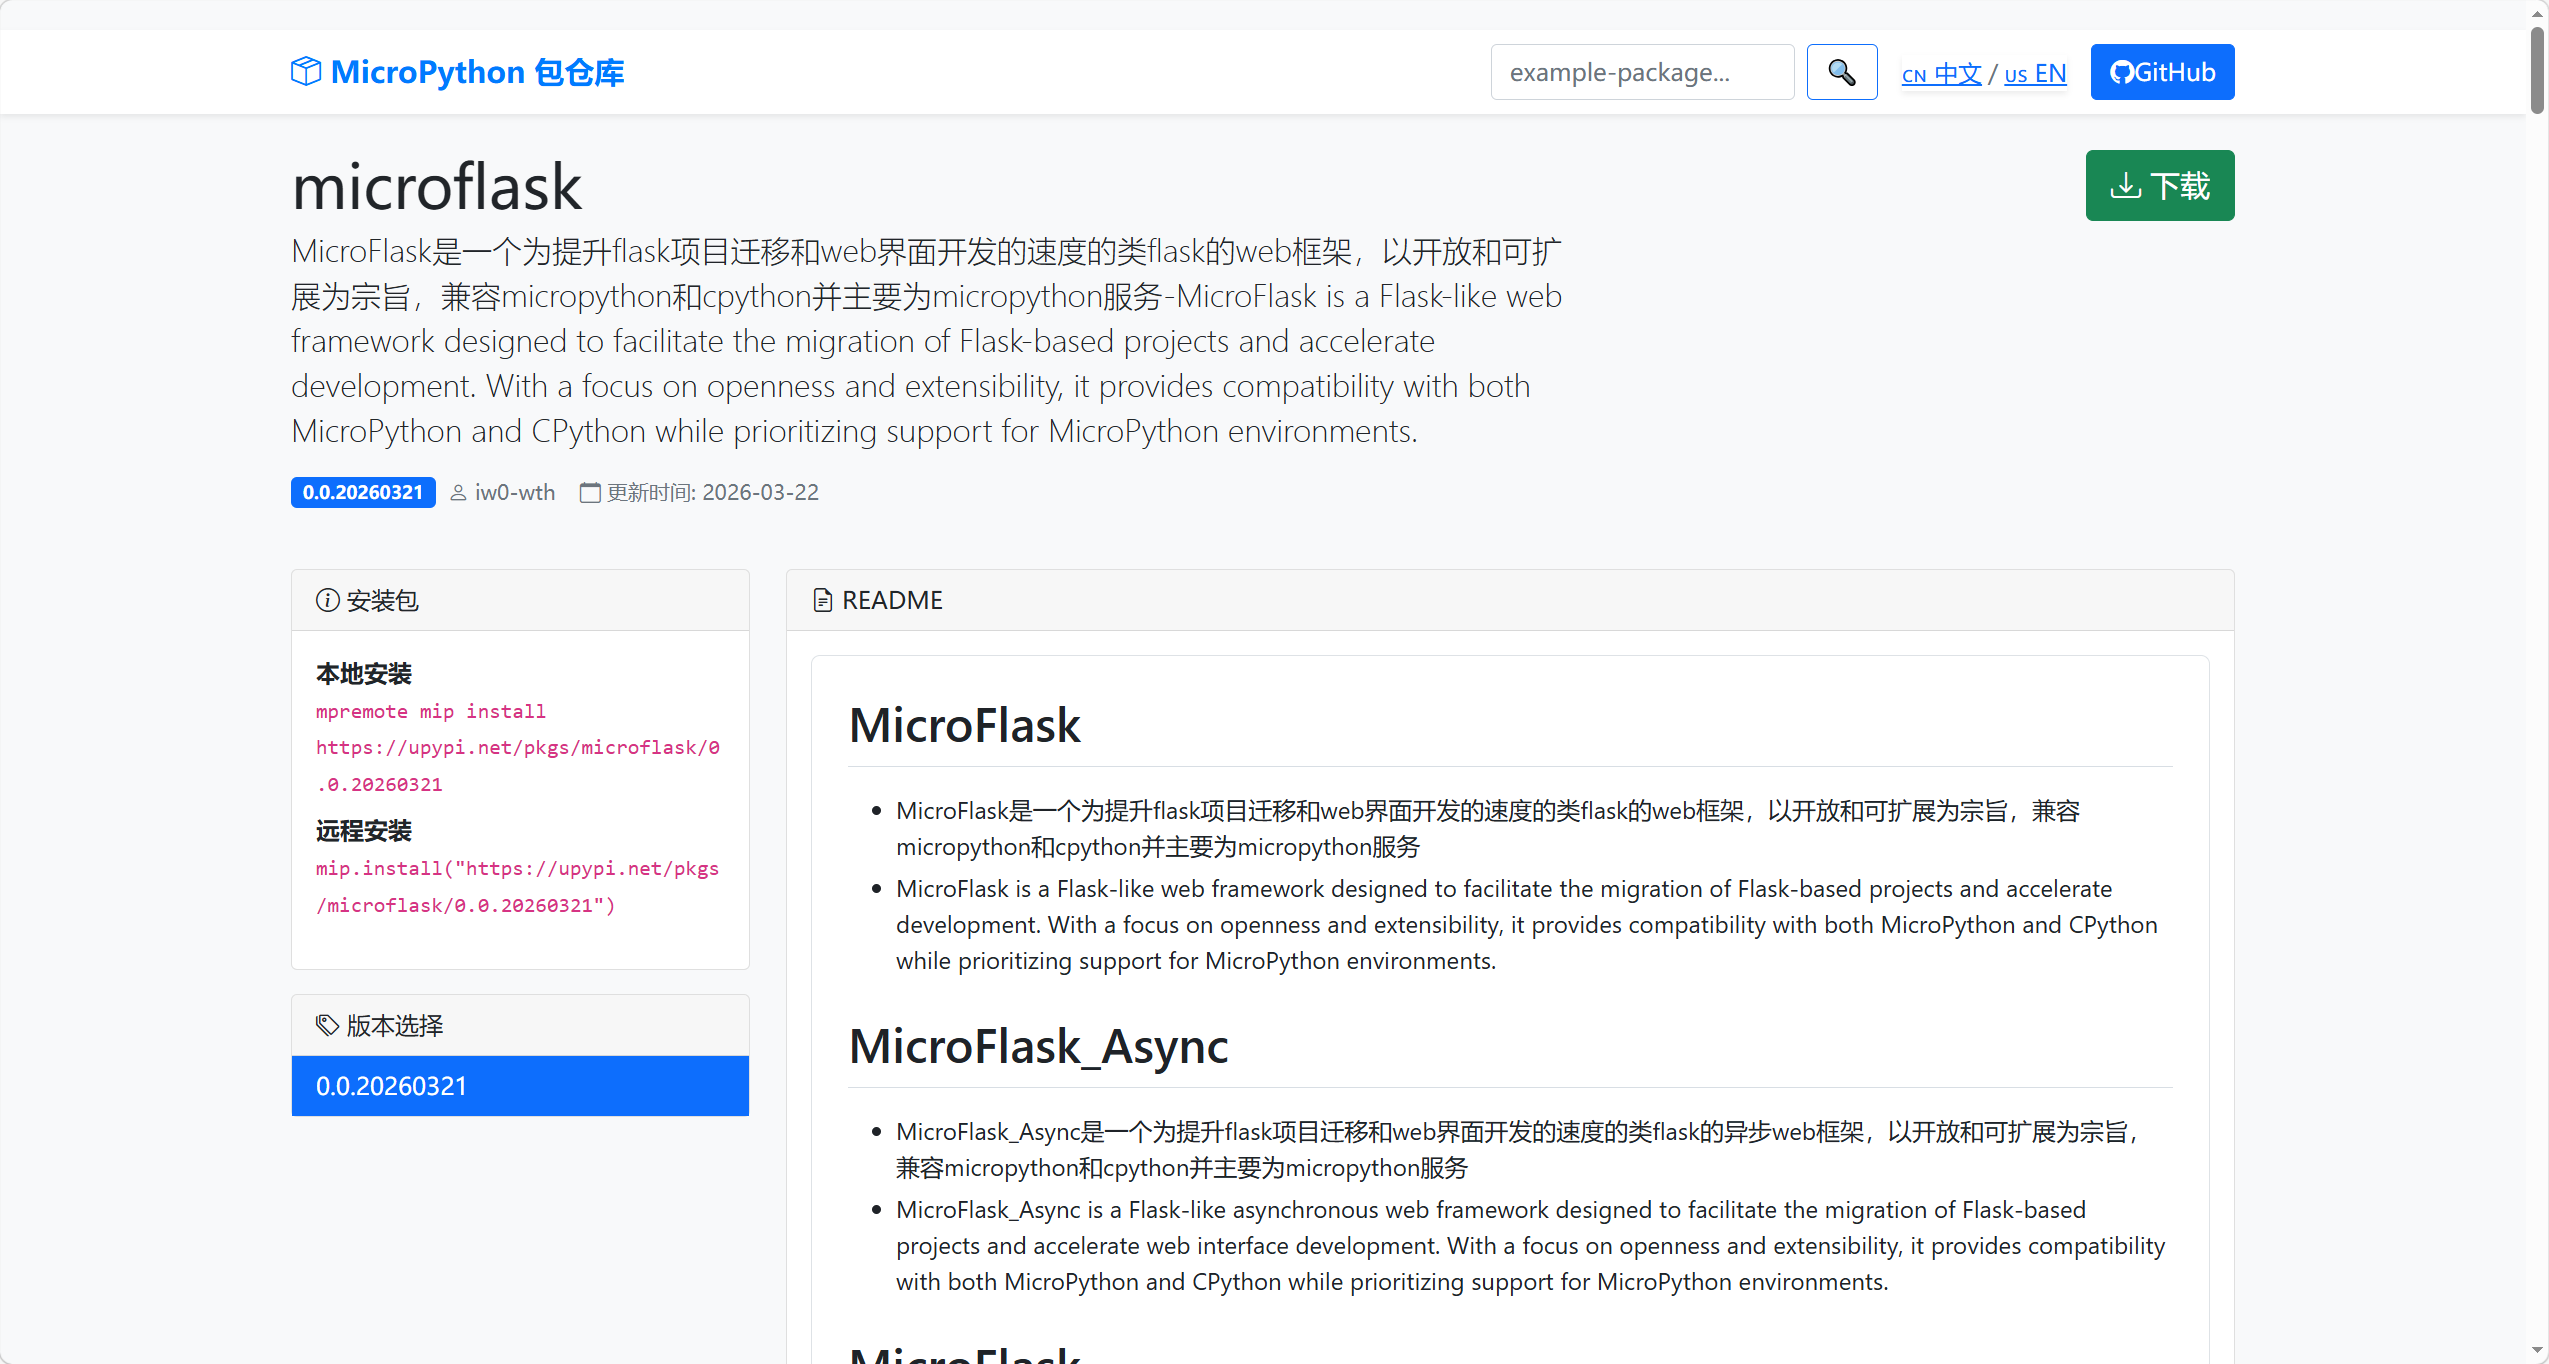Click the green 下载 download button
The width and height of the screenshot is (2549, 1364).
(x=2159, y=186)
